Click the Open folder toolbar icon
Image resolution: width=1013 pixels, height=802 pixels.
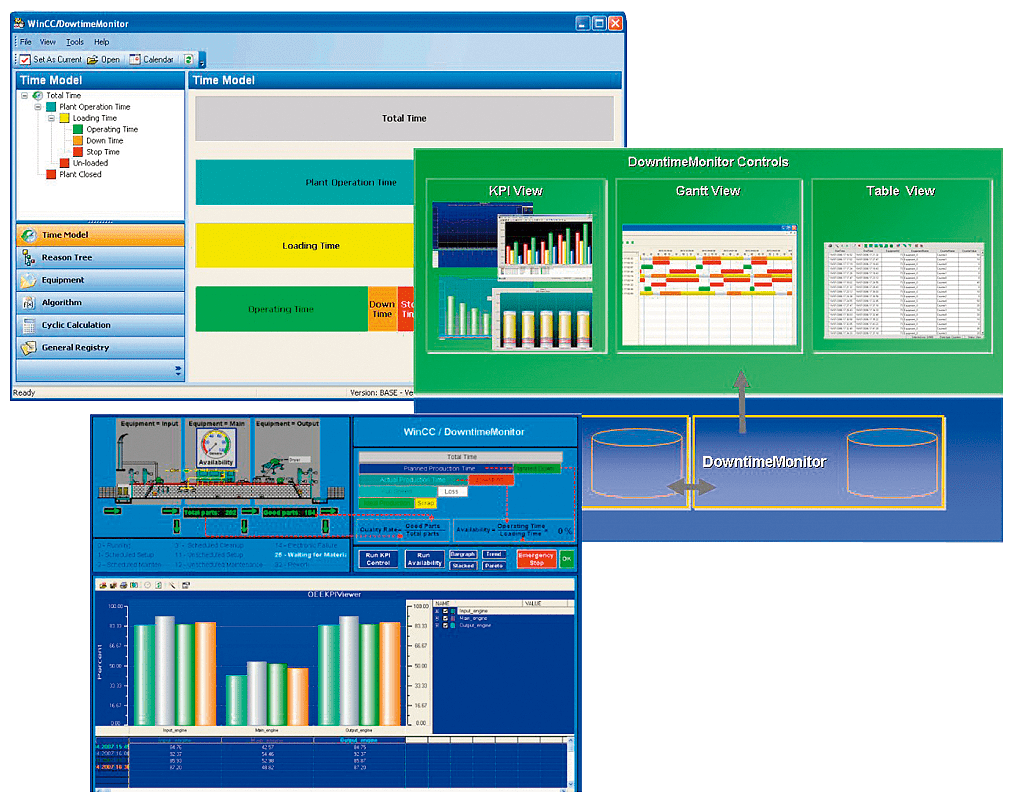point(103,60)
